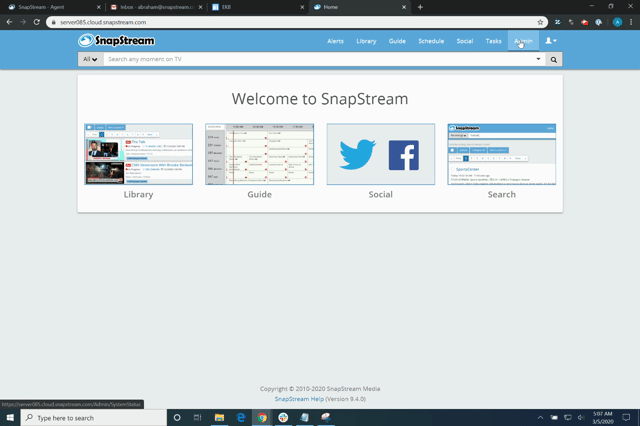Open the Alerts menu
The width and height of the screenshot is (640, 426).
pyautogui.click(x=335, y=41)
